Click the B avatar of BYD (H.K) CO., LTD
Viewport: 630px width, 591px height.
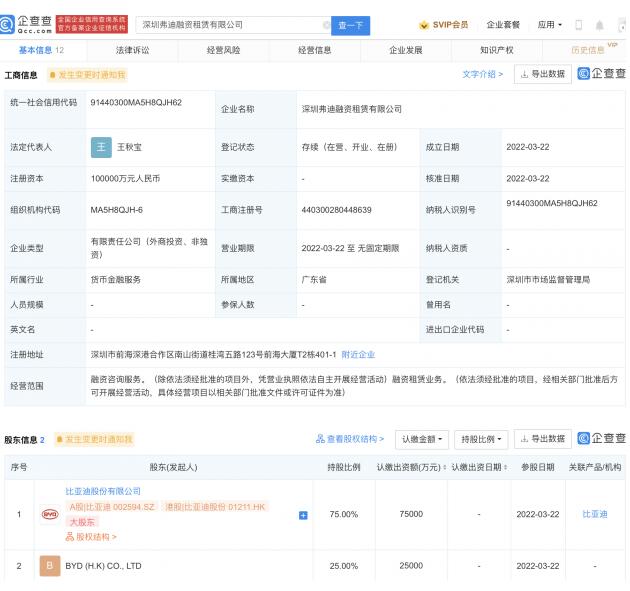pos(50,566)
